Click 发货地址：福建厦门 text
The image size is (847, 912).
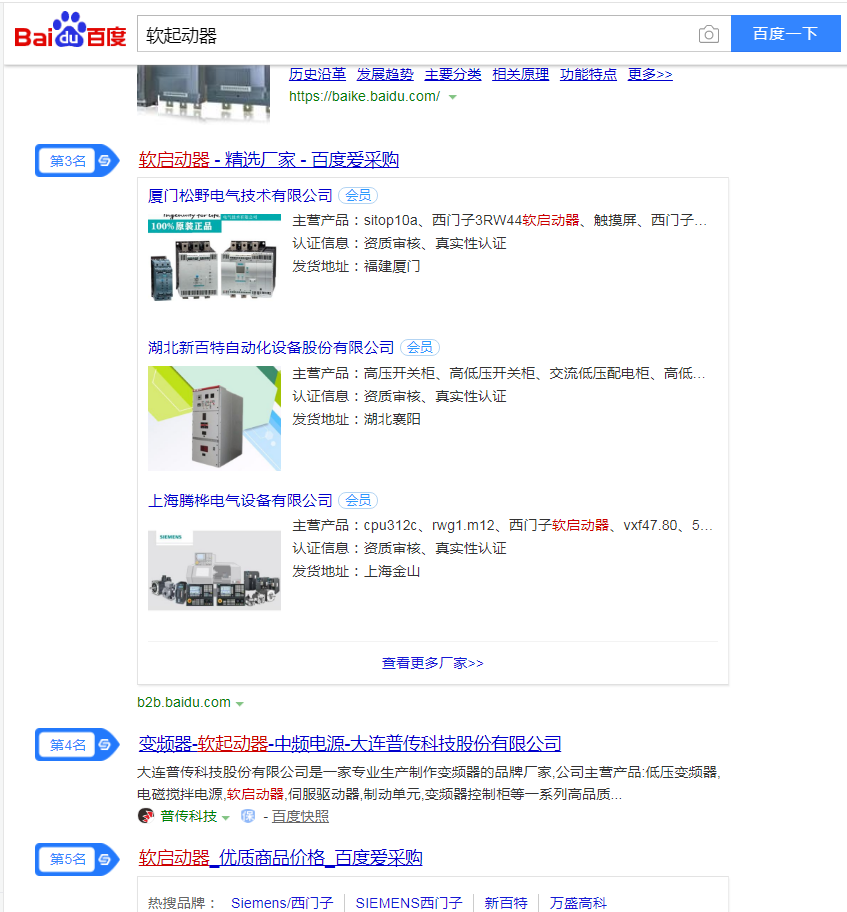(356, 266)
